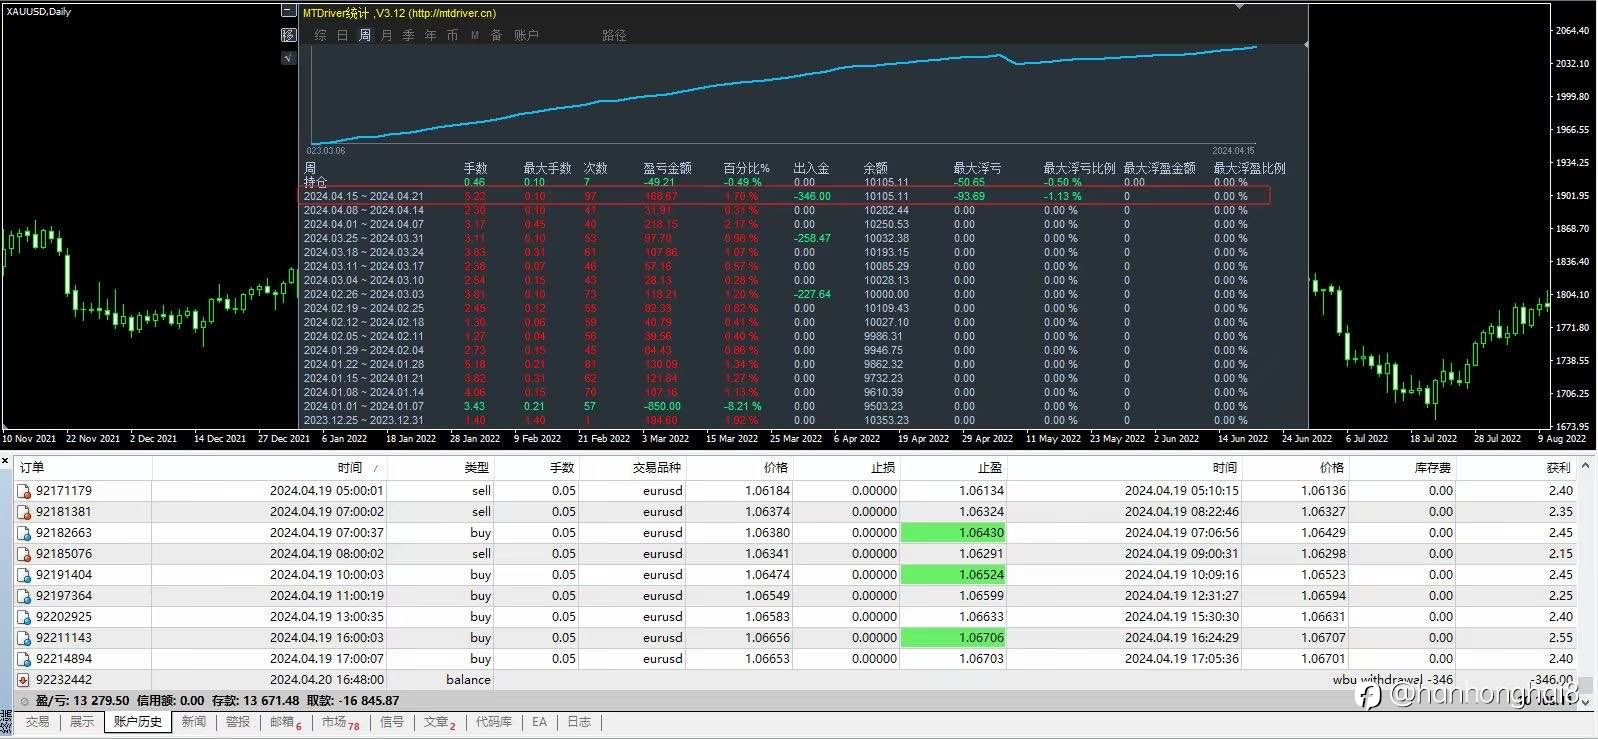Viewport: 1598px width, 739px height.
Task: Click the order icon for order 92185076
Action: (x=24, y=554)
